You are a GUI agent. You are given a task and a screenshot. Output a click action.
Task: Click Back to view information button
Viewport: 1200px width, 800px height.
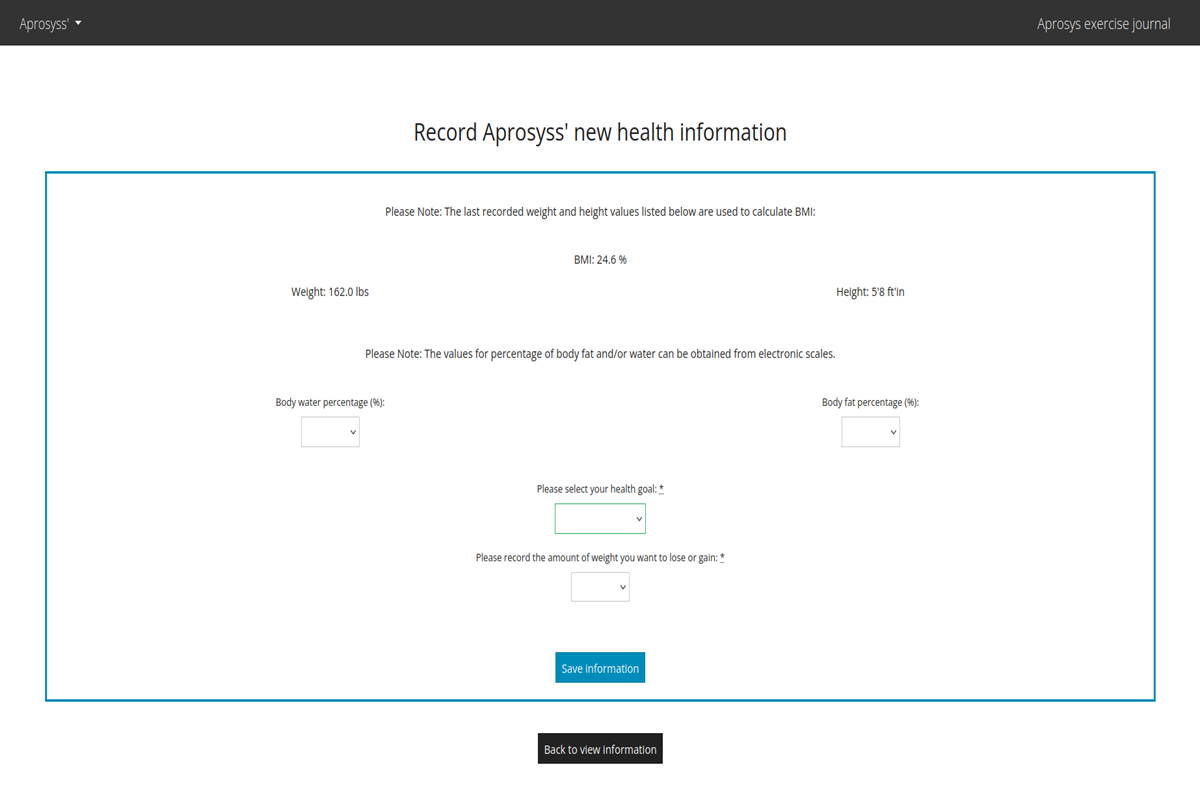click(x=600, y=749)
